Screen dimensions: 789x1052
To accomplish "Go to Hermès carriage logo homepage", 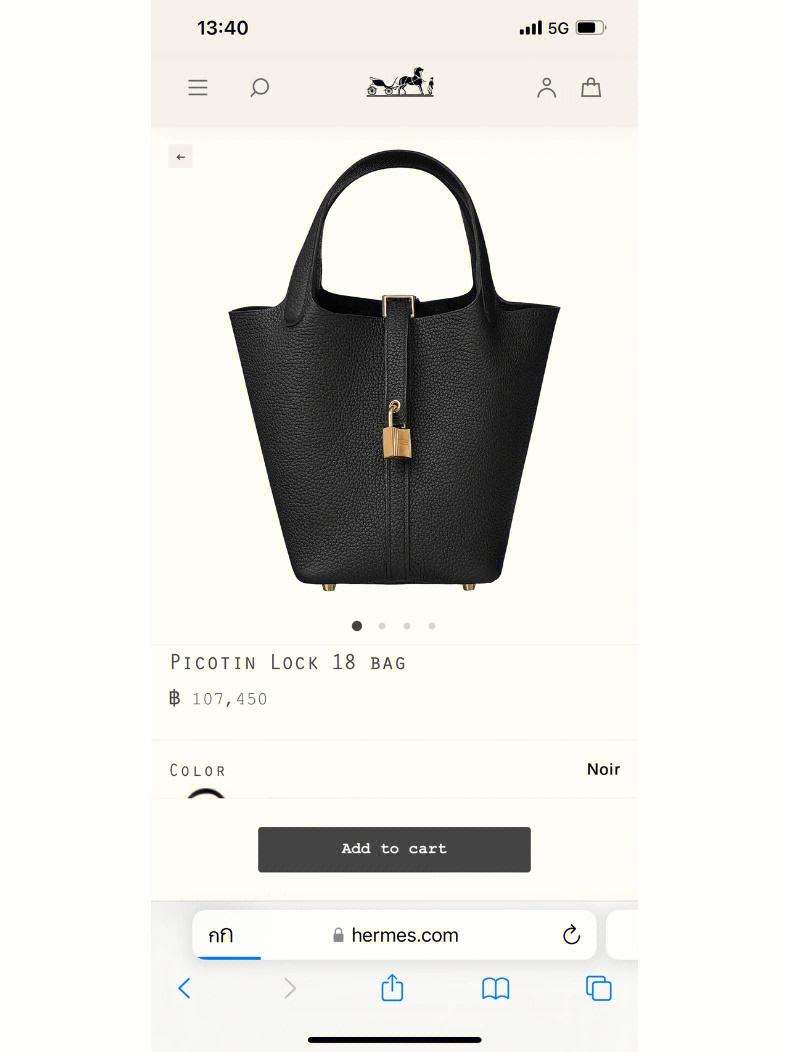I will click(x=400, y=83).
